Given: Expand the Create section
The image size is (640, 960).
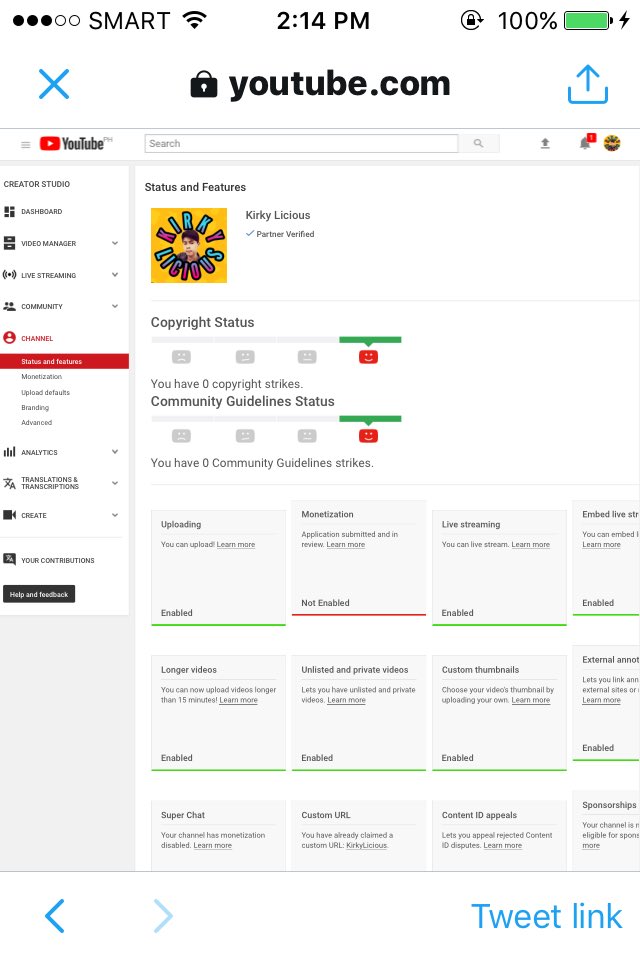Looking at the screenshot, I should (x=115, y=515).
